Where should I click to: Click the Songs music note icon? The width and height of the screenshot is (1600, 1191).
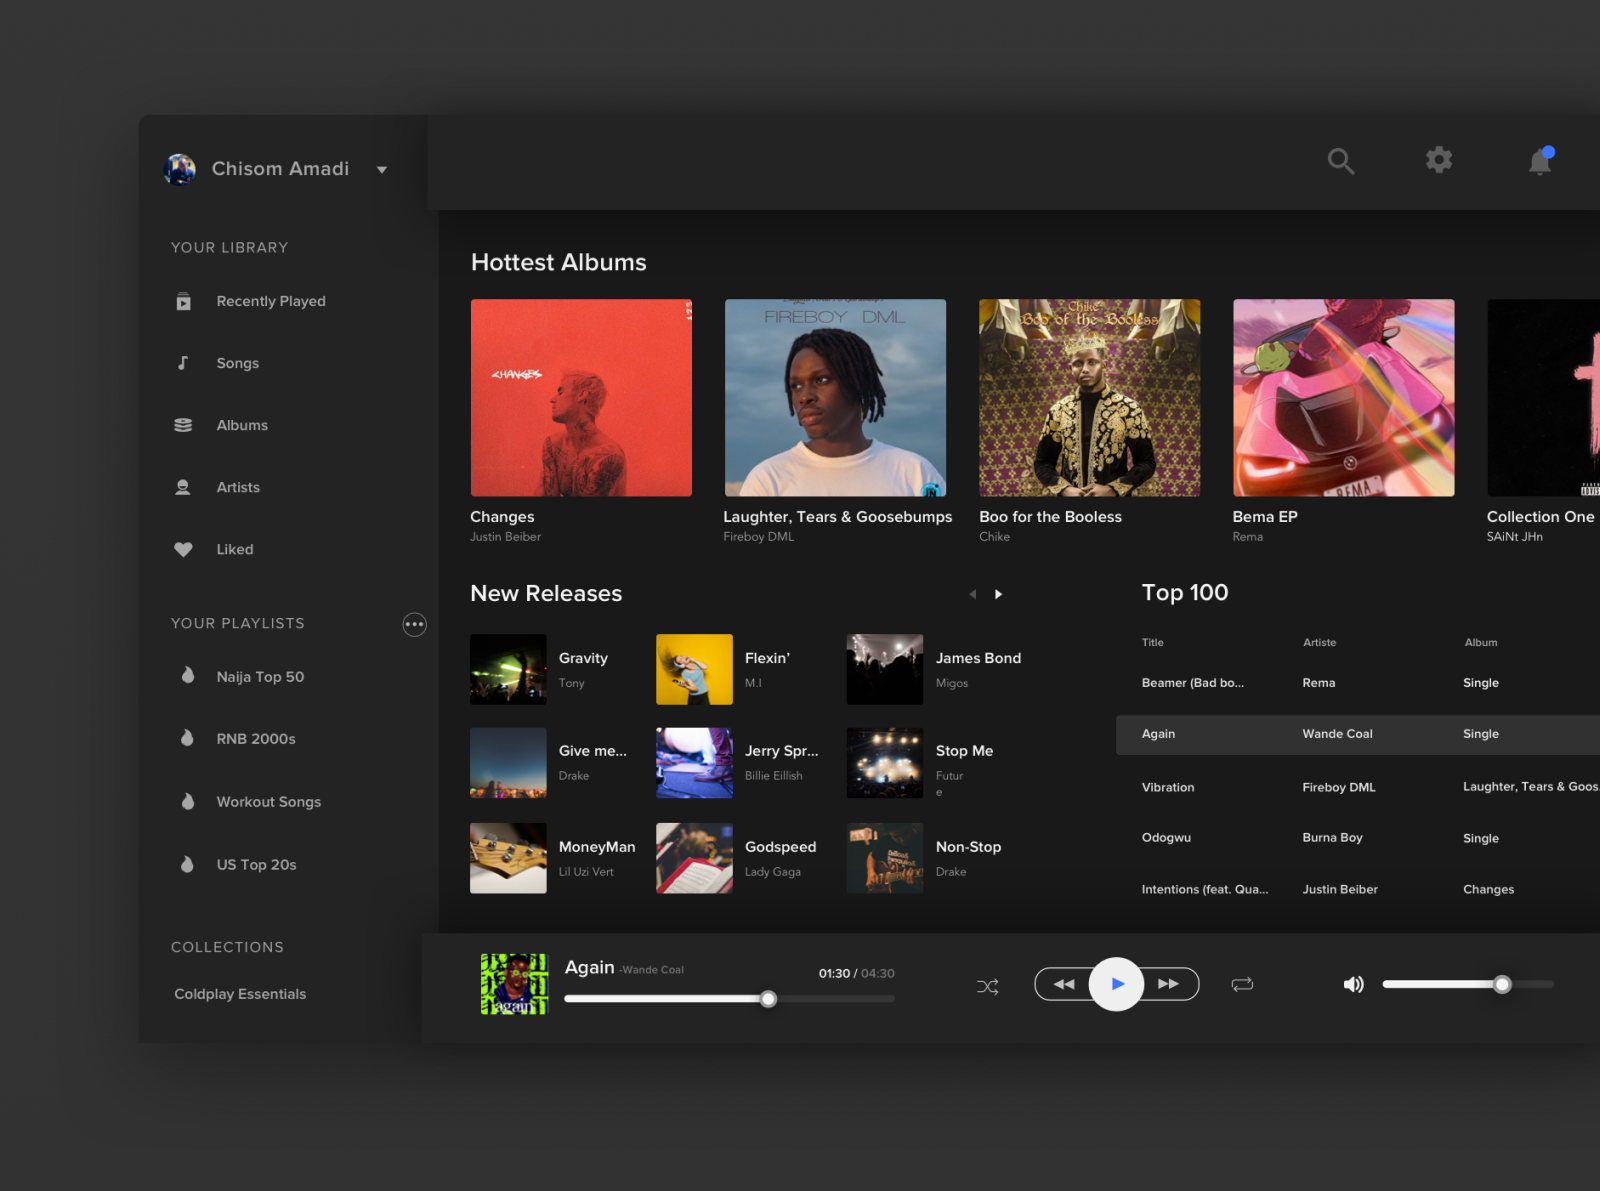[183, 363]
